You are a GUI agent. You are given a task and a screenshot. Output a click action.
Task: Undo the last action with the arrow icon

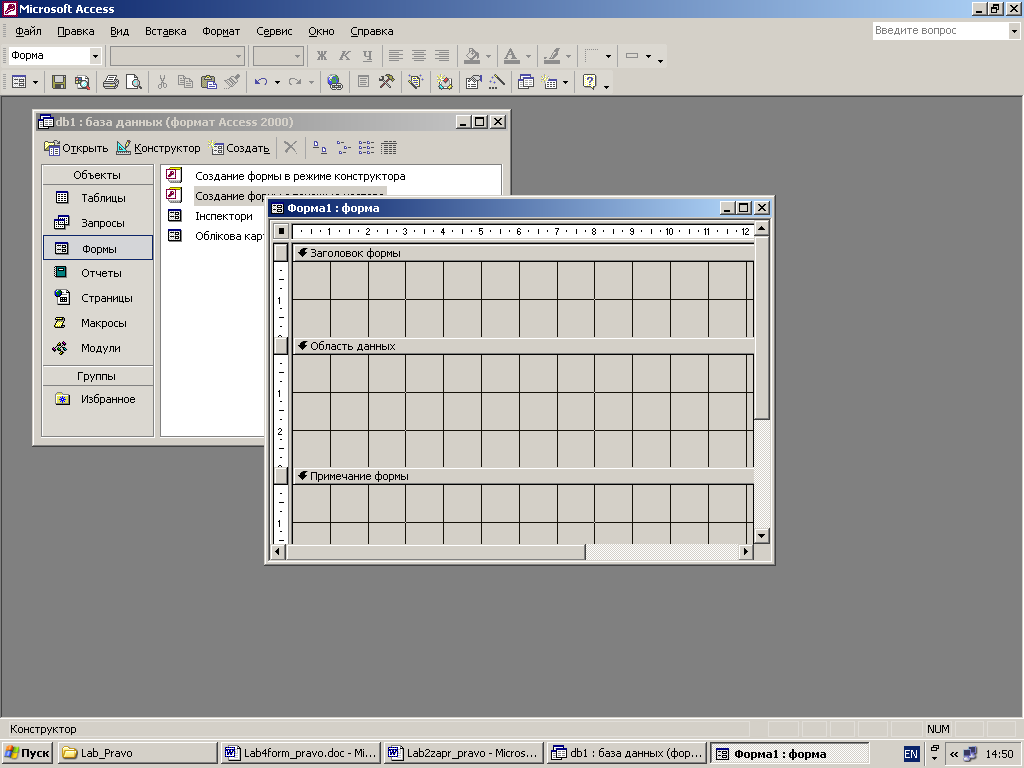[261, 82]
